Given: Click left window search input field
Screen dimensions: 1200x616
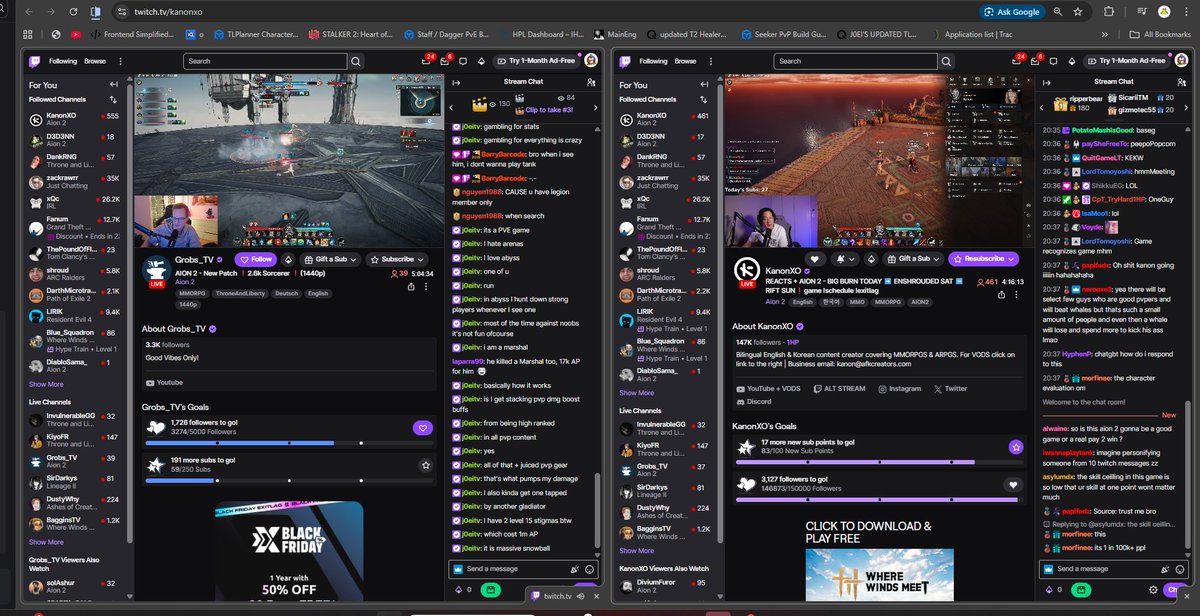Looking at the screenshot, I should click(266, 61).
